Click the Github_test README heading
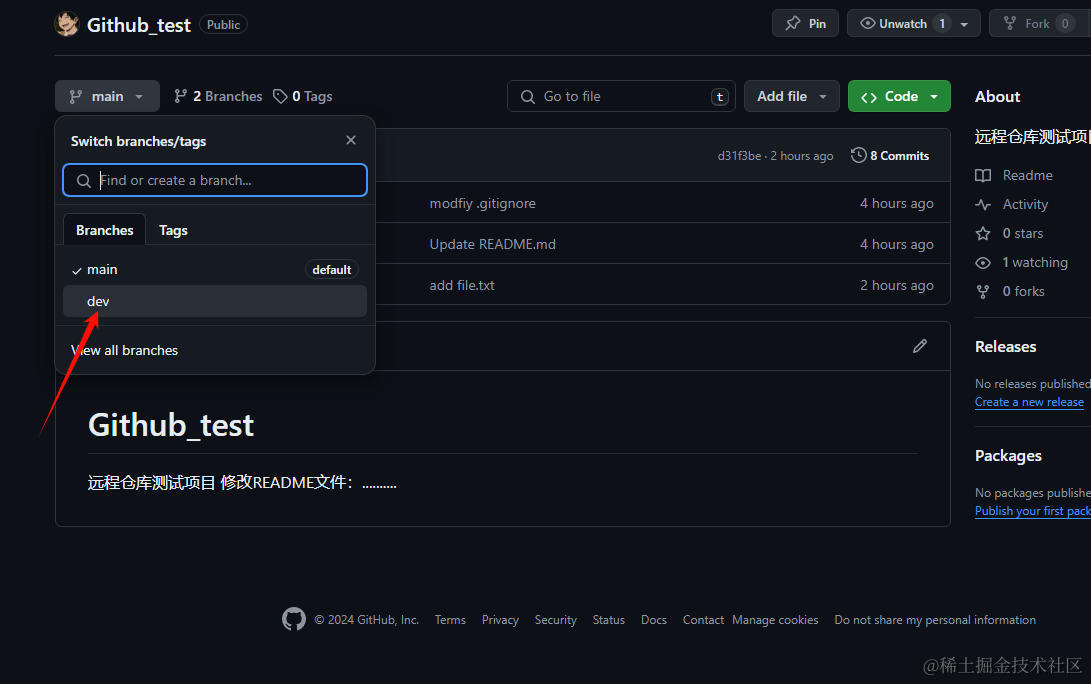The image size is (1091, 684). point(171,425)
